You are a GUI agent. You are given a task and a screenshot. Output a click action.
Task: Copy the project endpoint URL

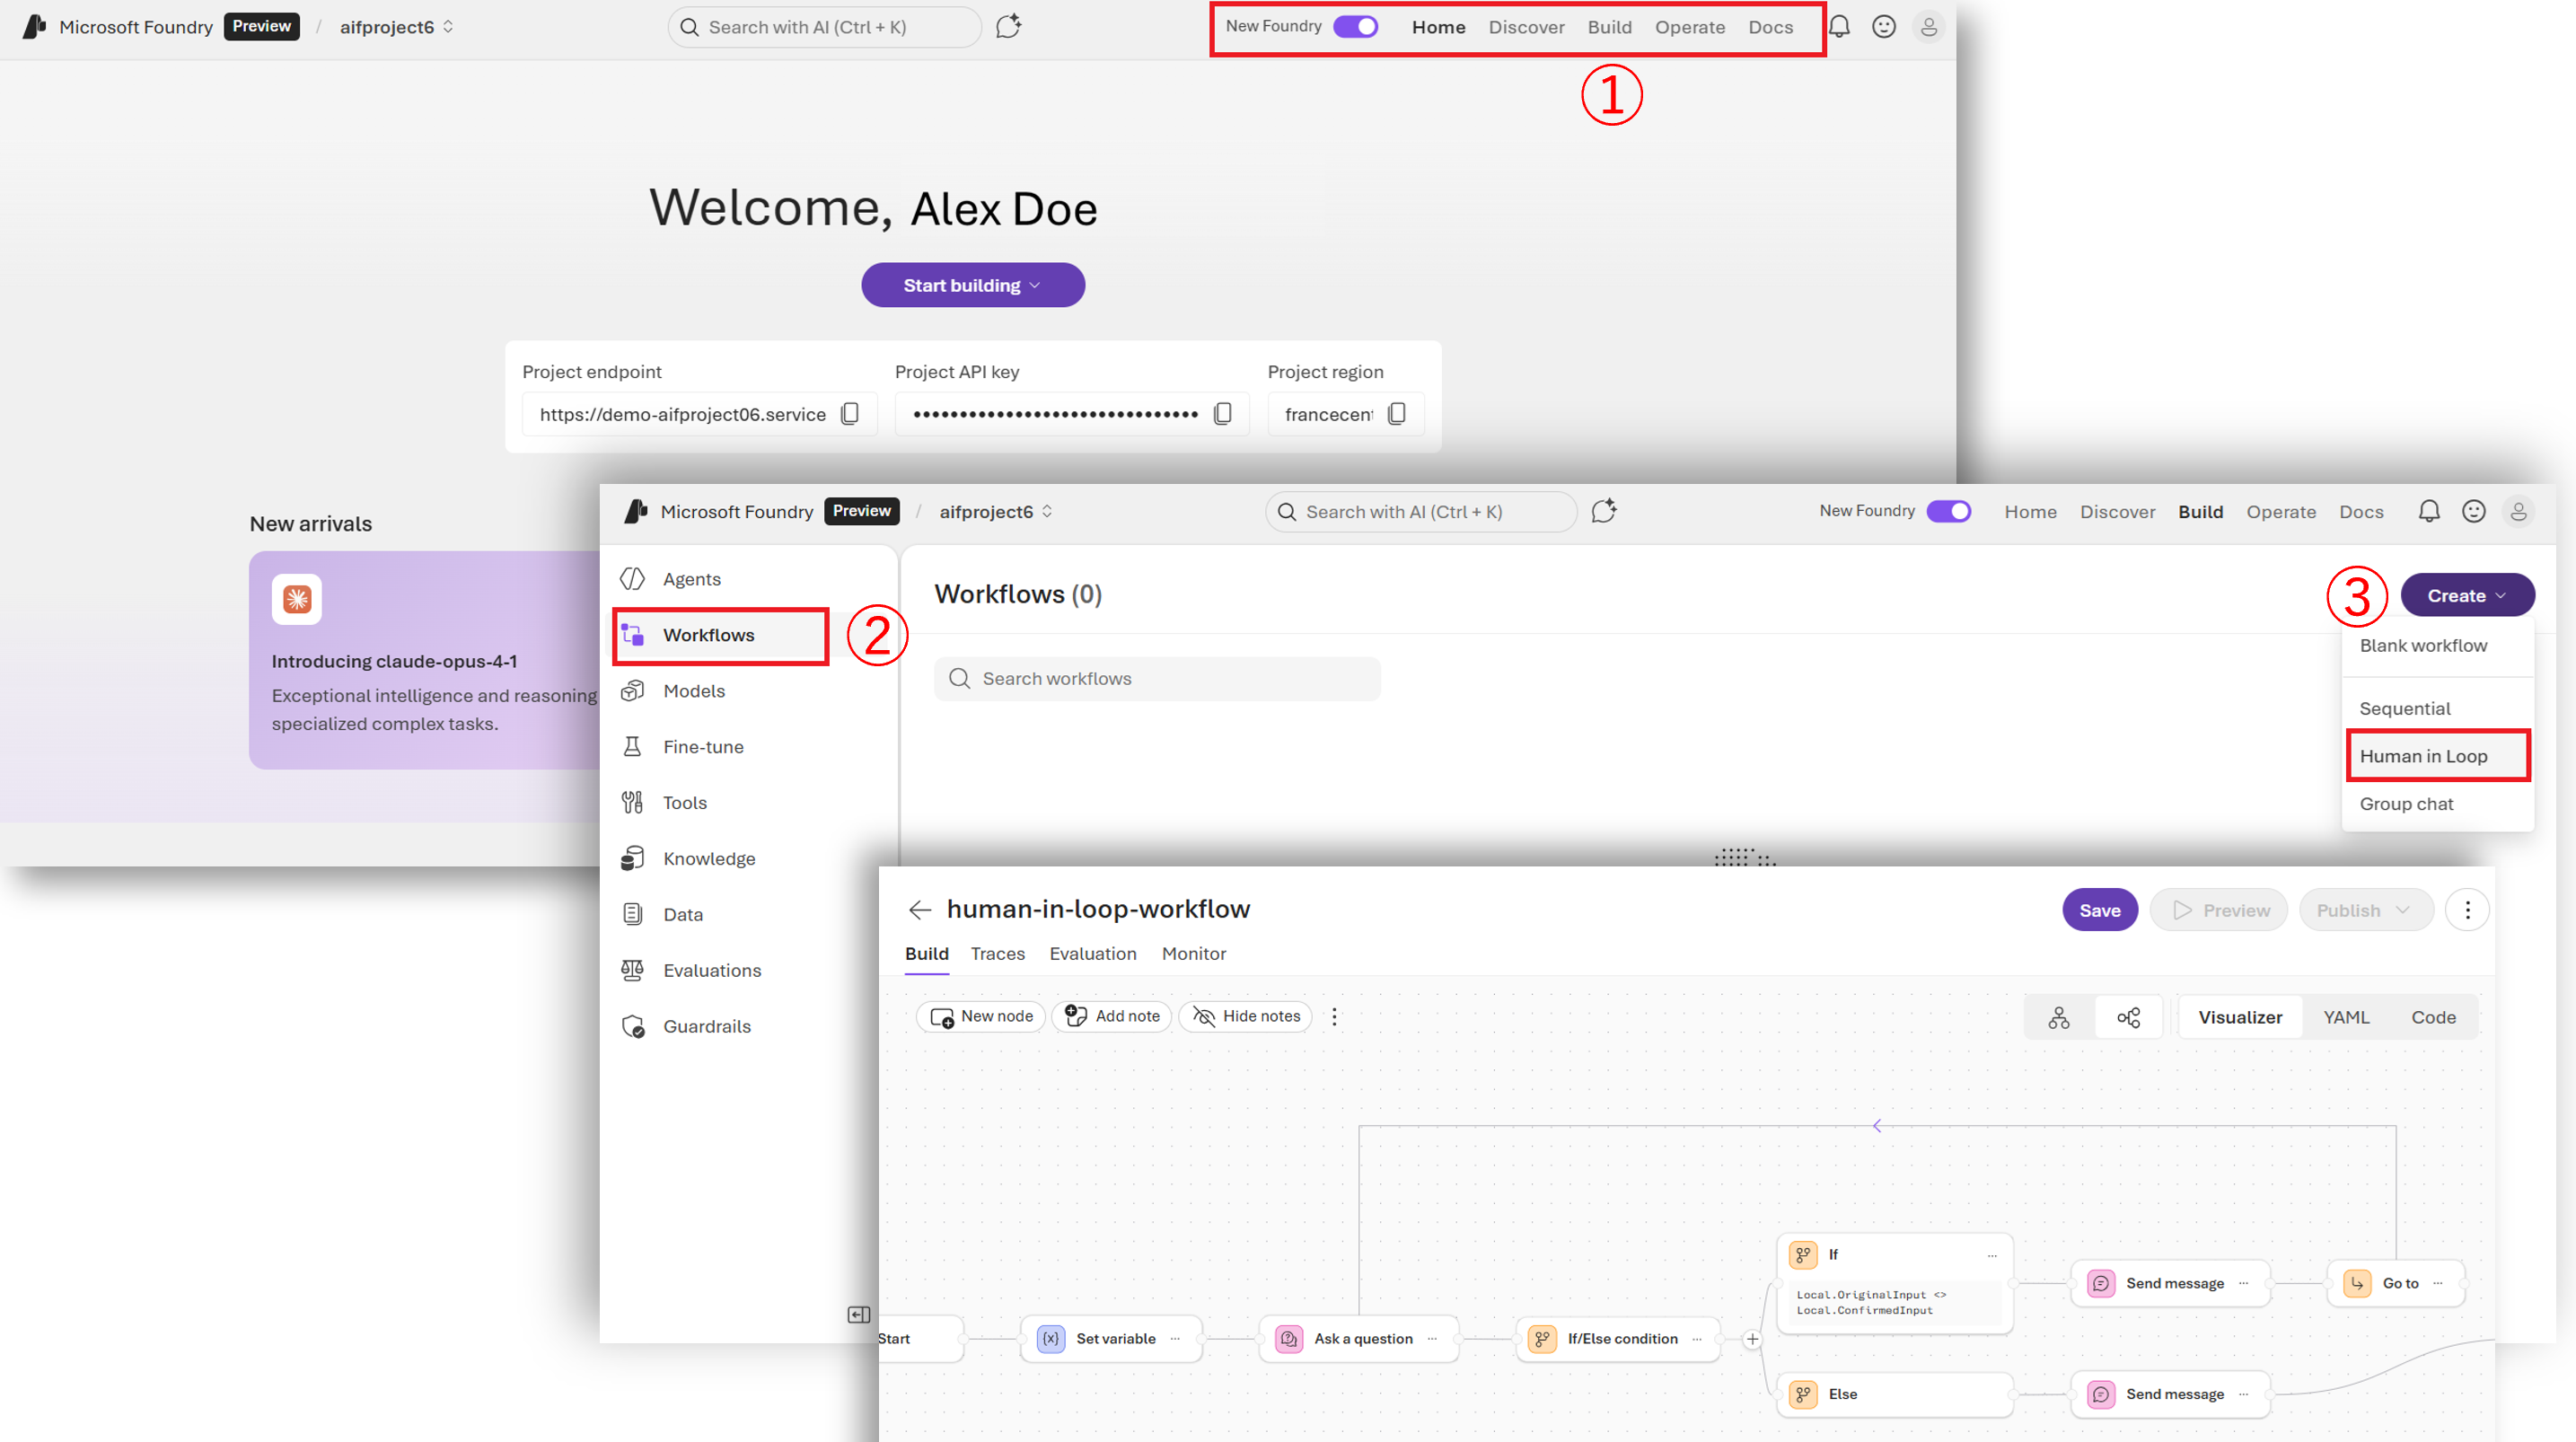pos(850,414)
